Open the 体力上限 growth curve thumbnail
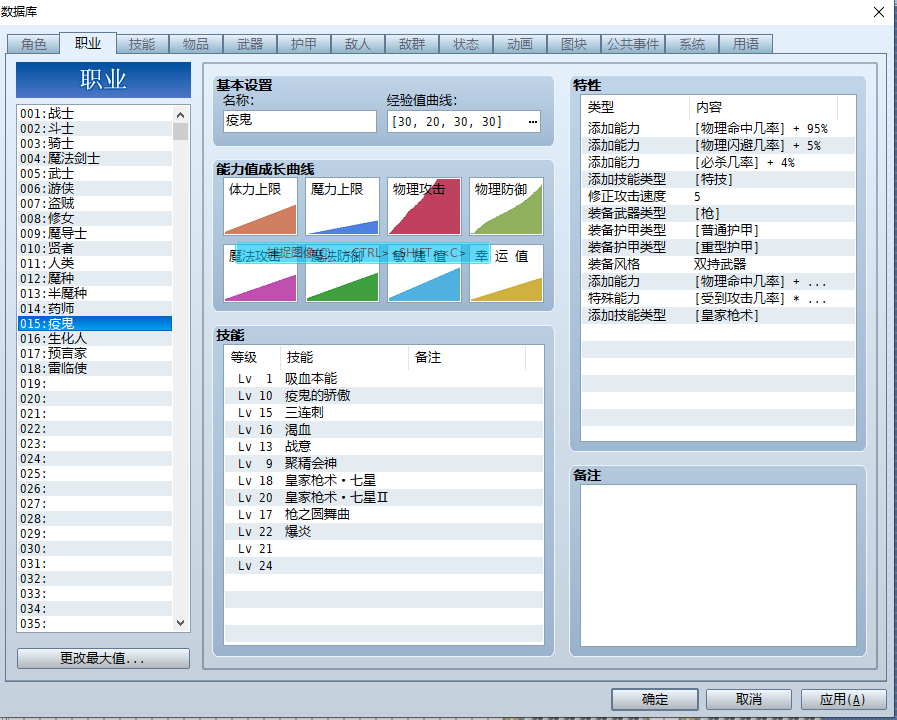Screen dimensions: 897x720 (260, 206)
